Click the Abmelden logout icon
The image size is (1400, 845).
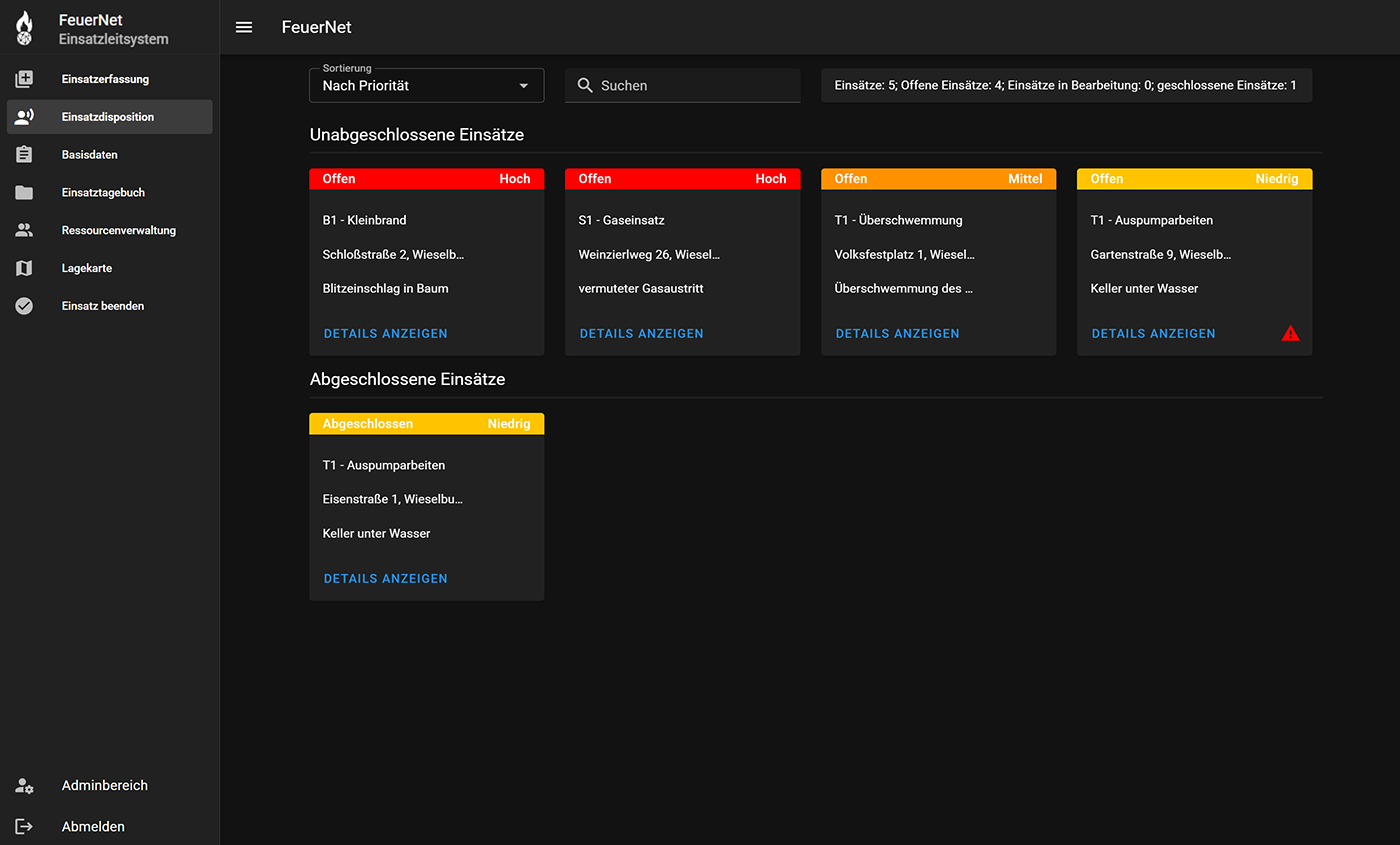click(25, 827)
